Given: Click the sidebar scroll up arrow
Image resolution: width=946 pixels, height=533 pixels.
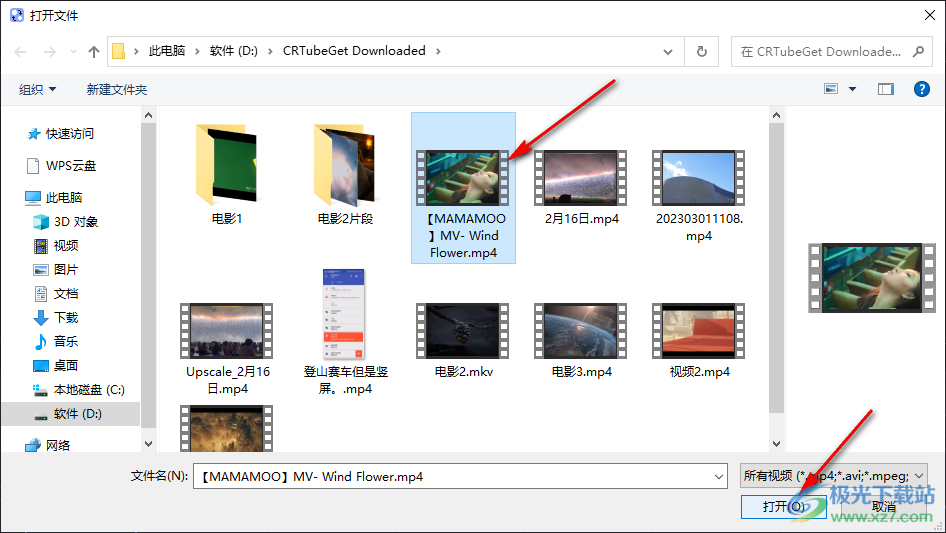Looking at the screenshot, I should pos(148,115).
